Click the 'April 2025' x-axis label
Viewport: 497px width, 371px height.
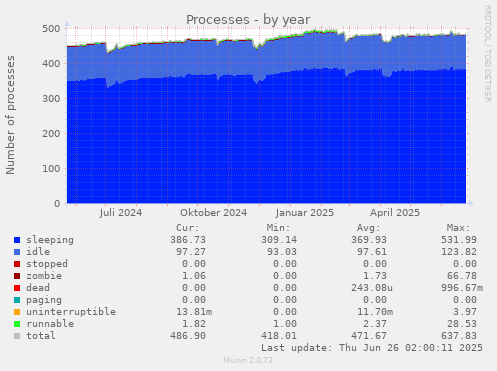click(395, 213)
